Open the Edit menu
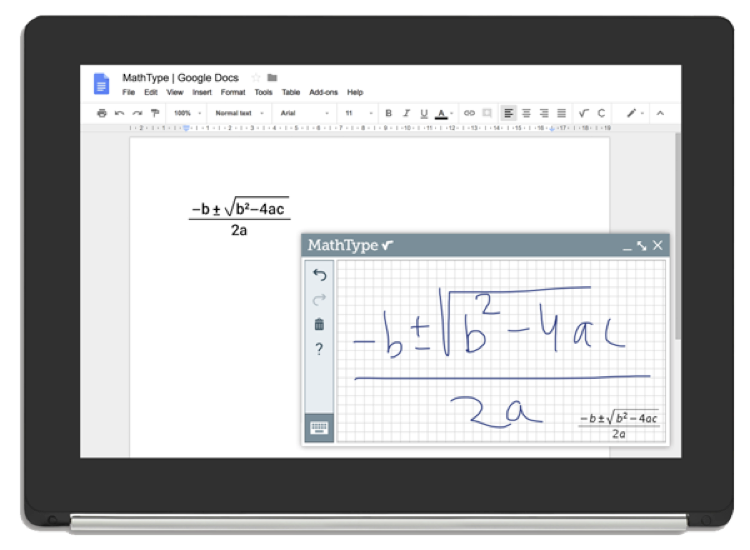Image resolution: width=750 pixels, height=550 pixels. point(151,92)
